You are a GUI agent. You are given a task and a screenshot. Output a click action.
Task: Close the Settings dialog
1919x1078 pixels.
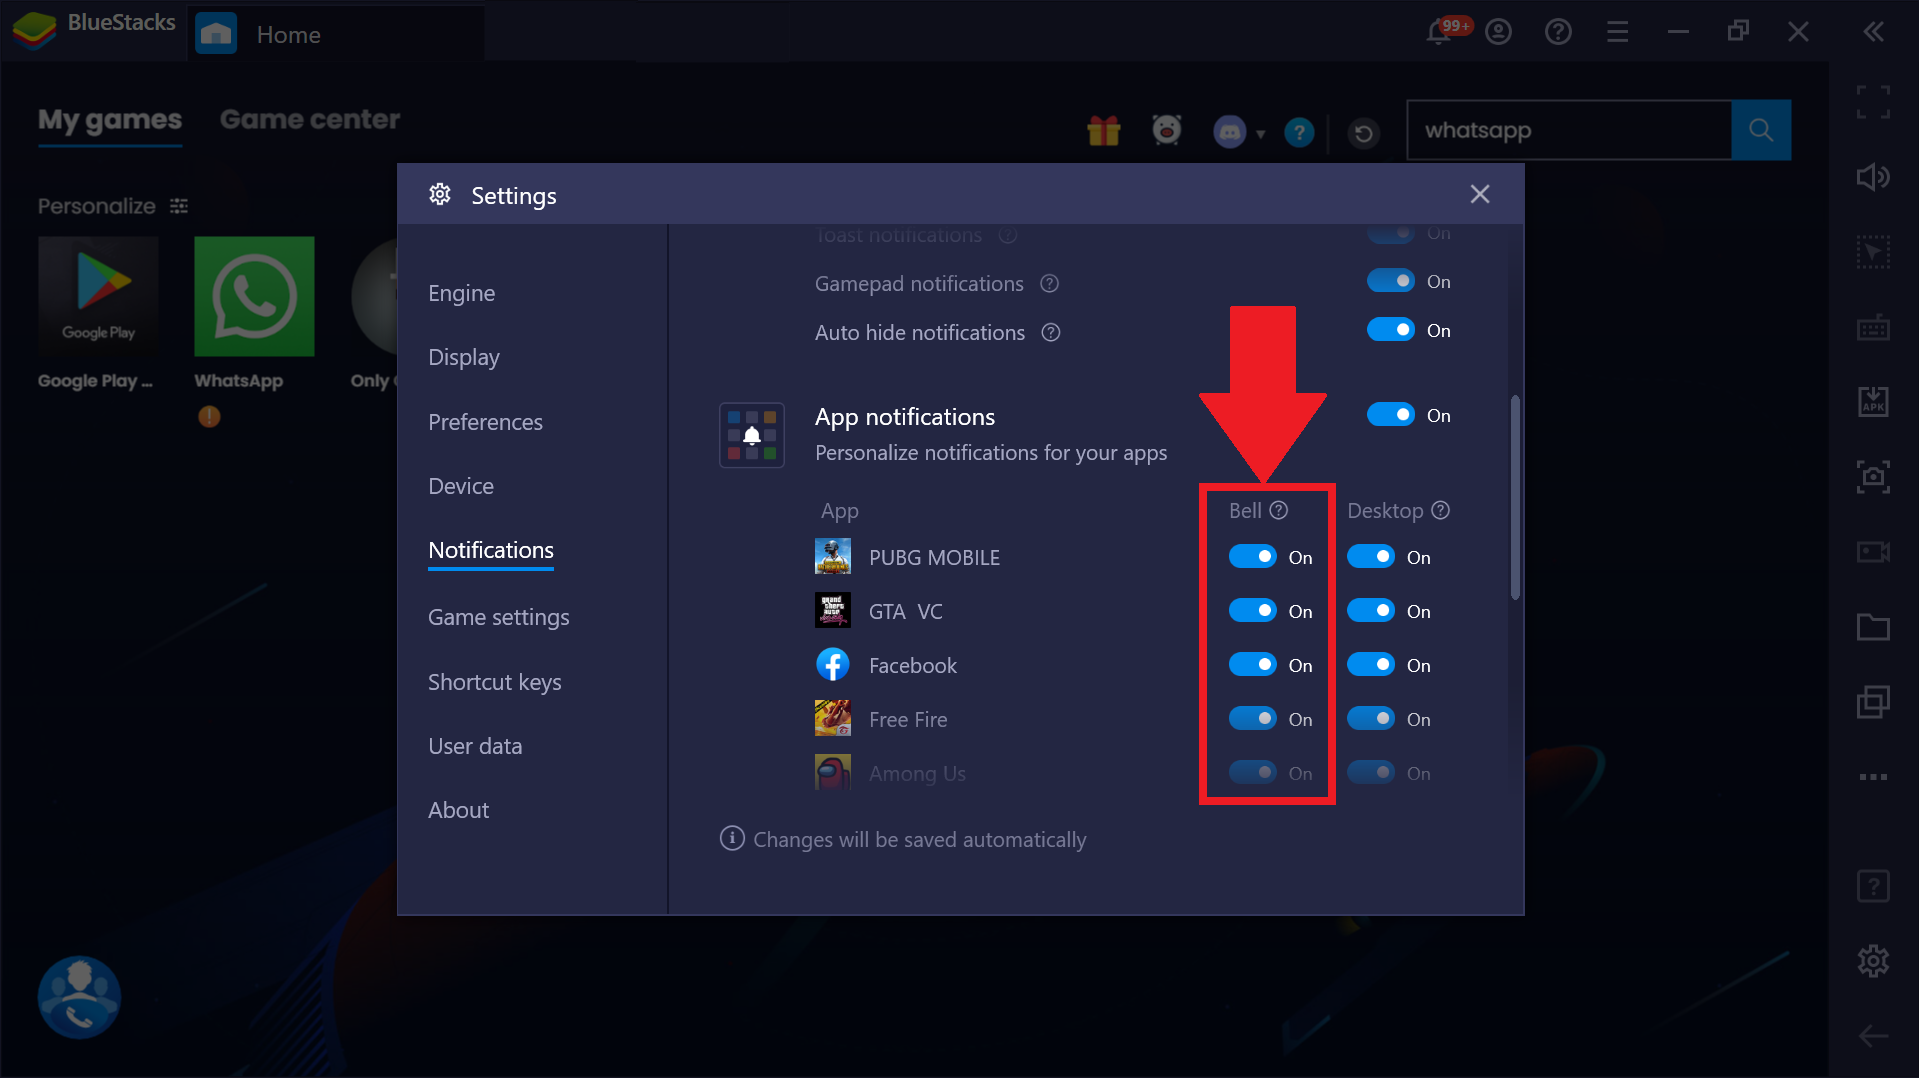(x=1480, y=194)
